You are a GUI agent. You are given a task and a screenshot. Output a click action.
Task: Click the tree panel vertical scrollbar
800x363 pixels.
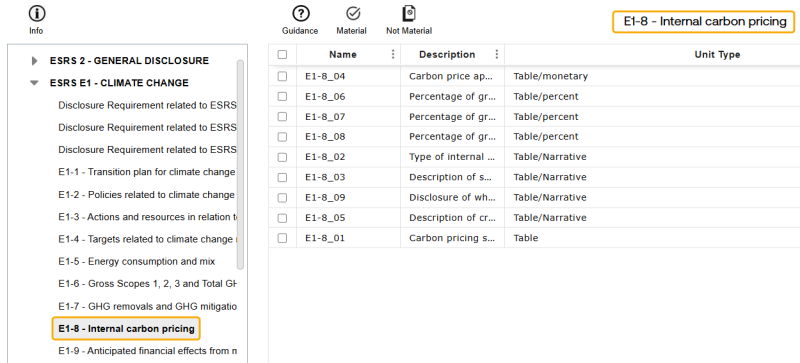tap(240, 164)
